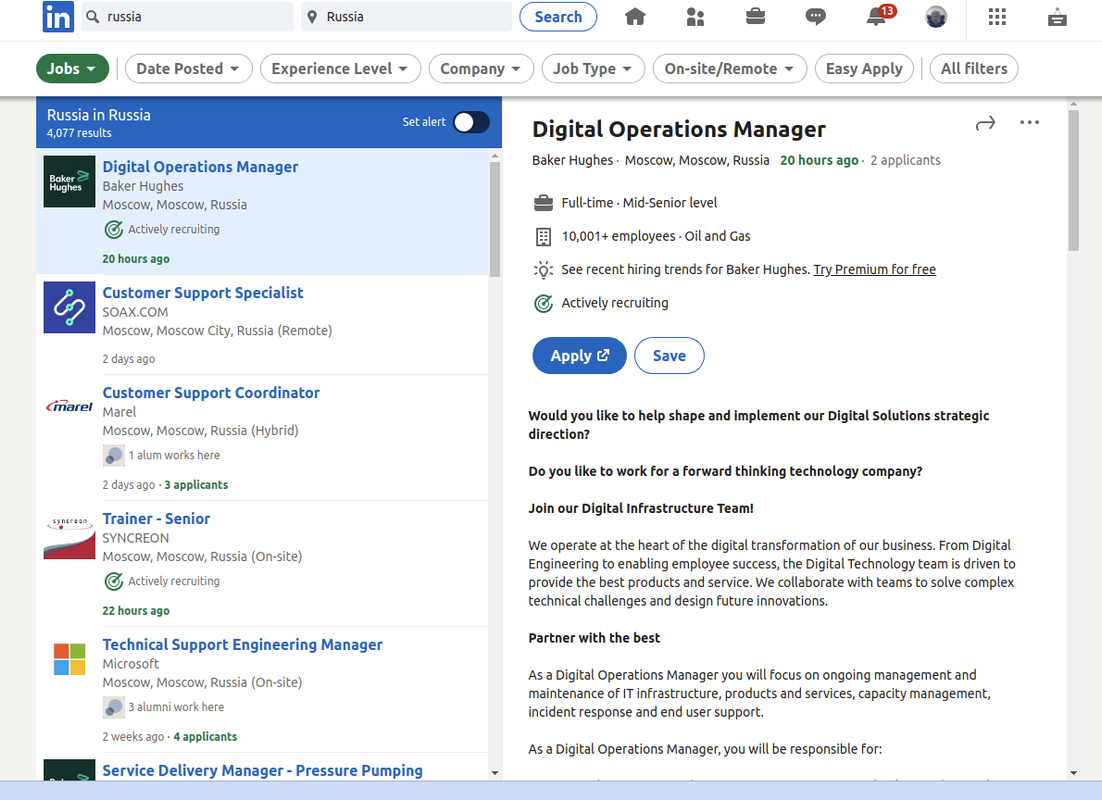Open the Messaging chat icon
1102x800 pixels.
tap(815, 16)
